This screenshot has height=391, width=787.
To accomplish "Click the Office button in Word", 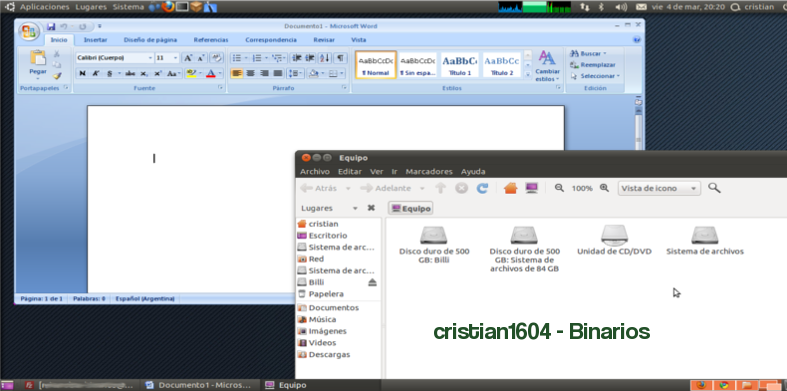I will coord(29,32).
